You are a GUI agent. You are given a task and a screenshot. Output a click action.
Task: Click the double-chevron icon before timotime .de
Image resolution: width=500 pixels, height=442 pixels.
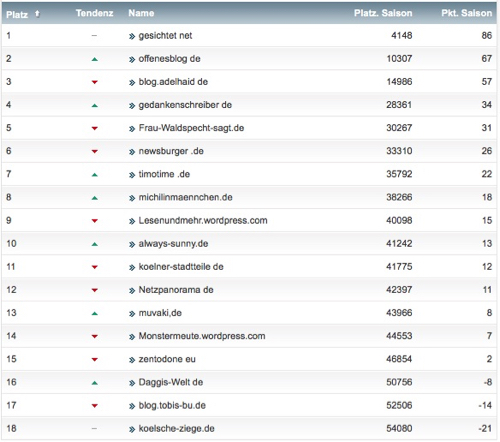pyautogui.click(x=132, y=175)
